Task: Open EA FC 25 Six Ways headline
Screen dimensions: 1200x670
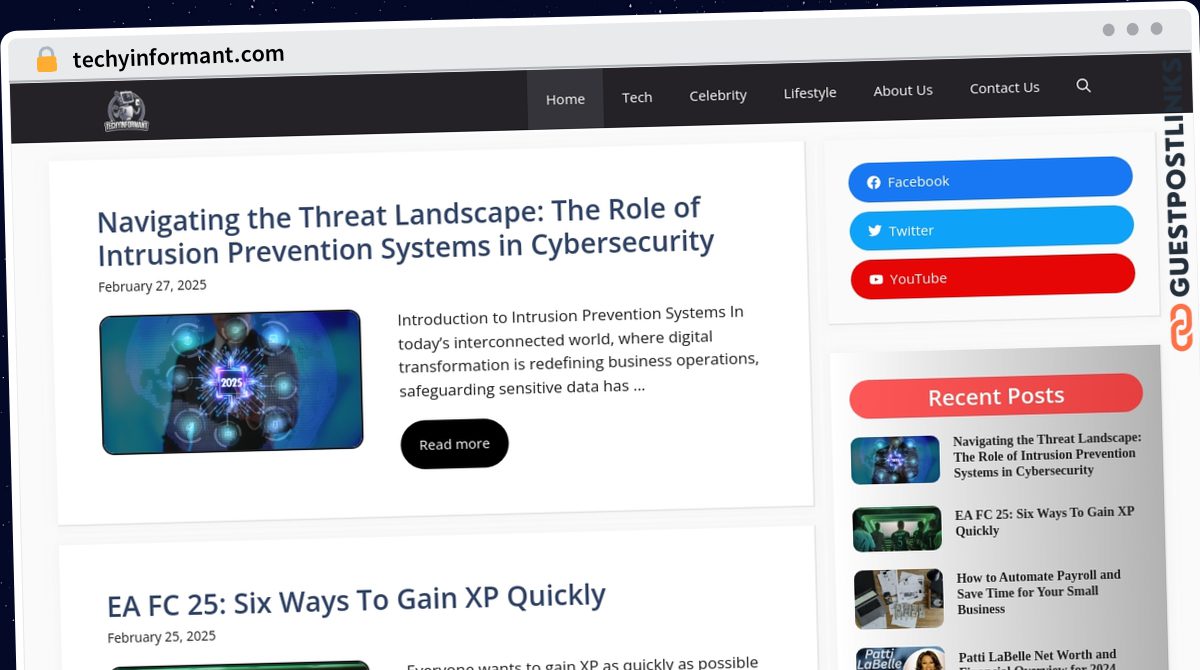Action: tap(356, 600)
